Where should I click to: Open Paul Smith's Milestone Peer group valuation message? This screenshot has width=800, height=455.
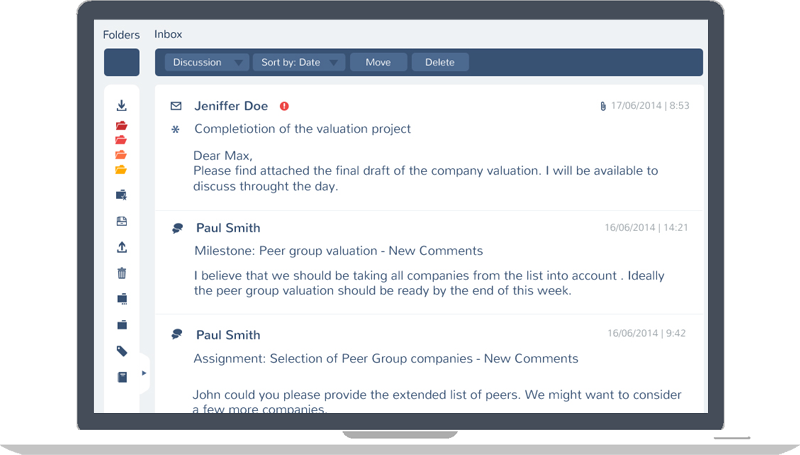click(x=338, y=250)
